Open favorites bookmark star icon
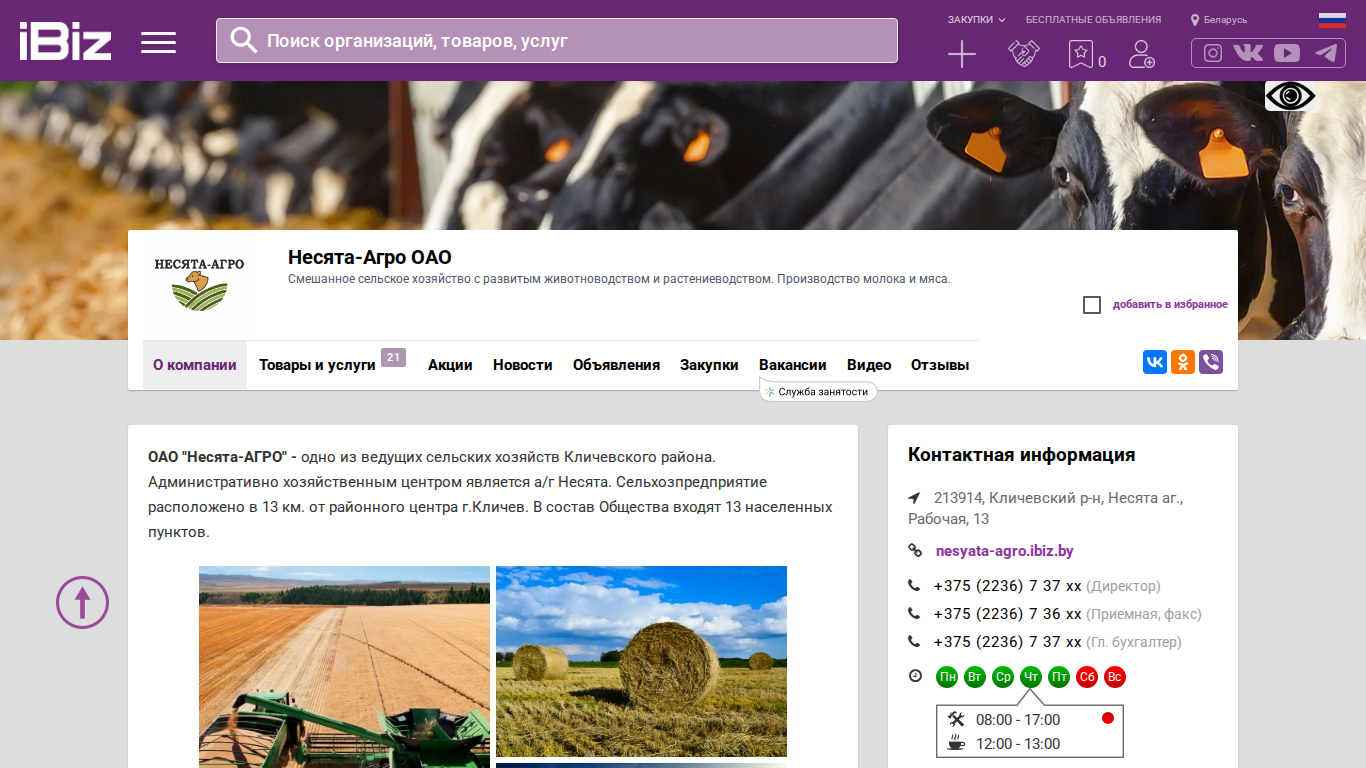 (x=1080, y=54)
